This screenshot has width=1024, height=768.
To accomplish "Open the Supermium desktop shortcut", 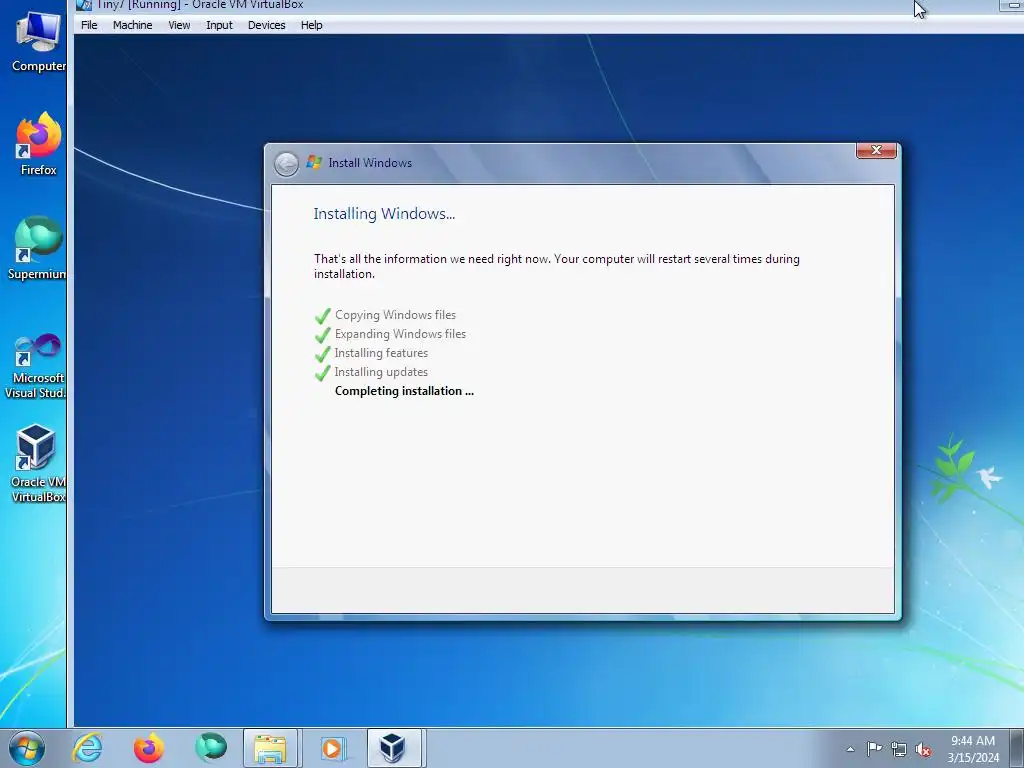I will (x=37, y=248).
